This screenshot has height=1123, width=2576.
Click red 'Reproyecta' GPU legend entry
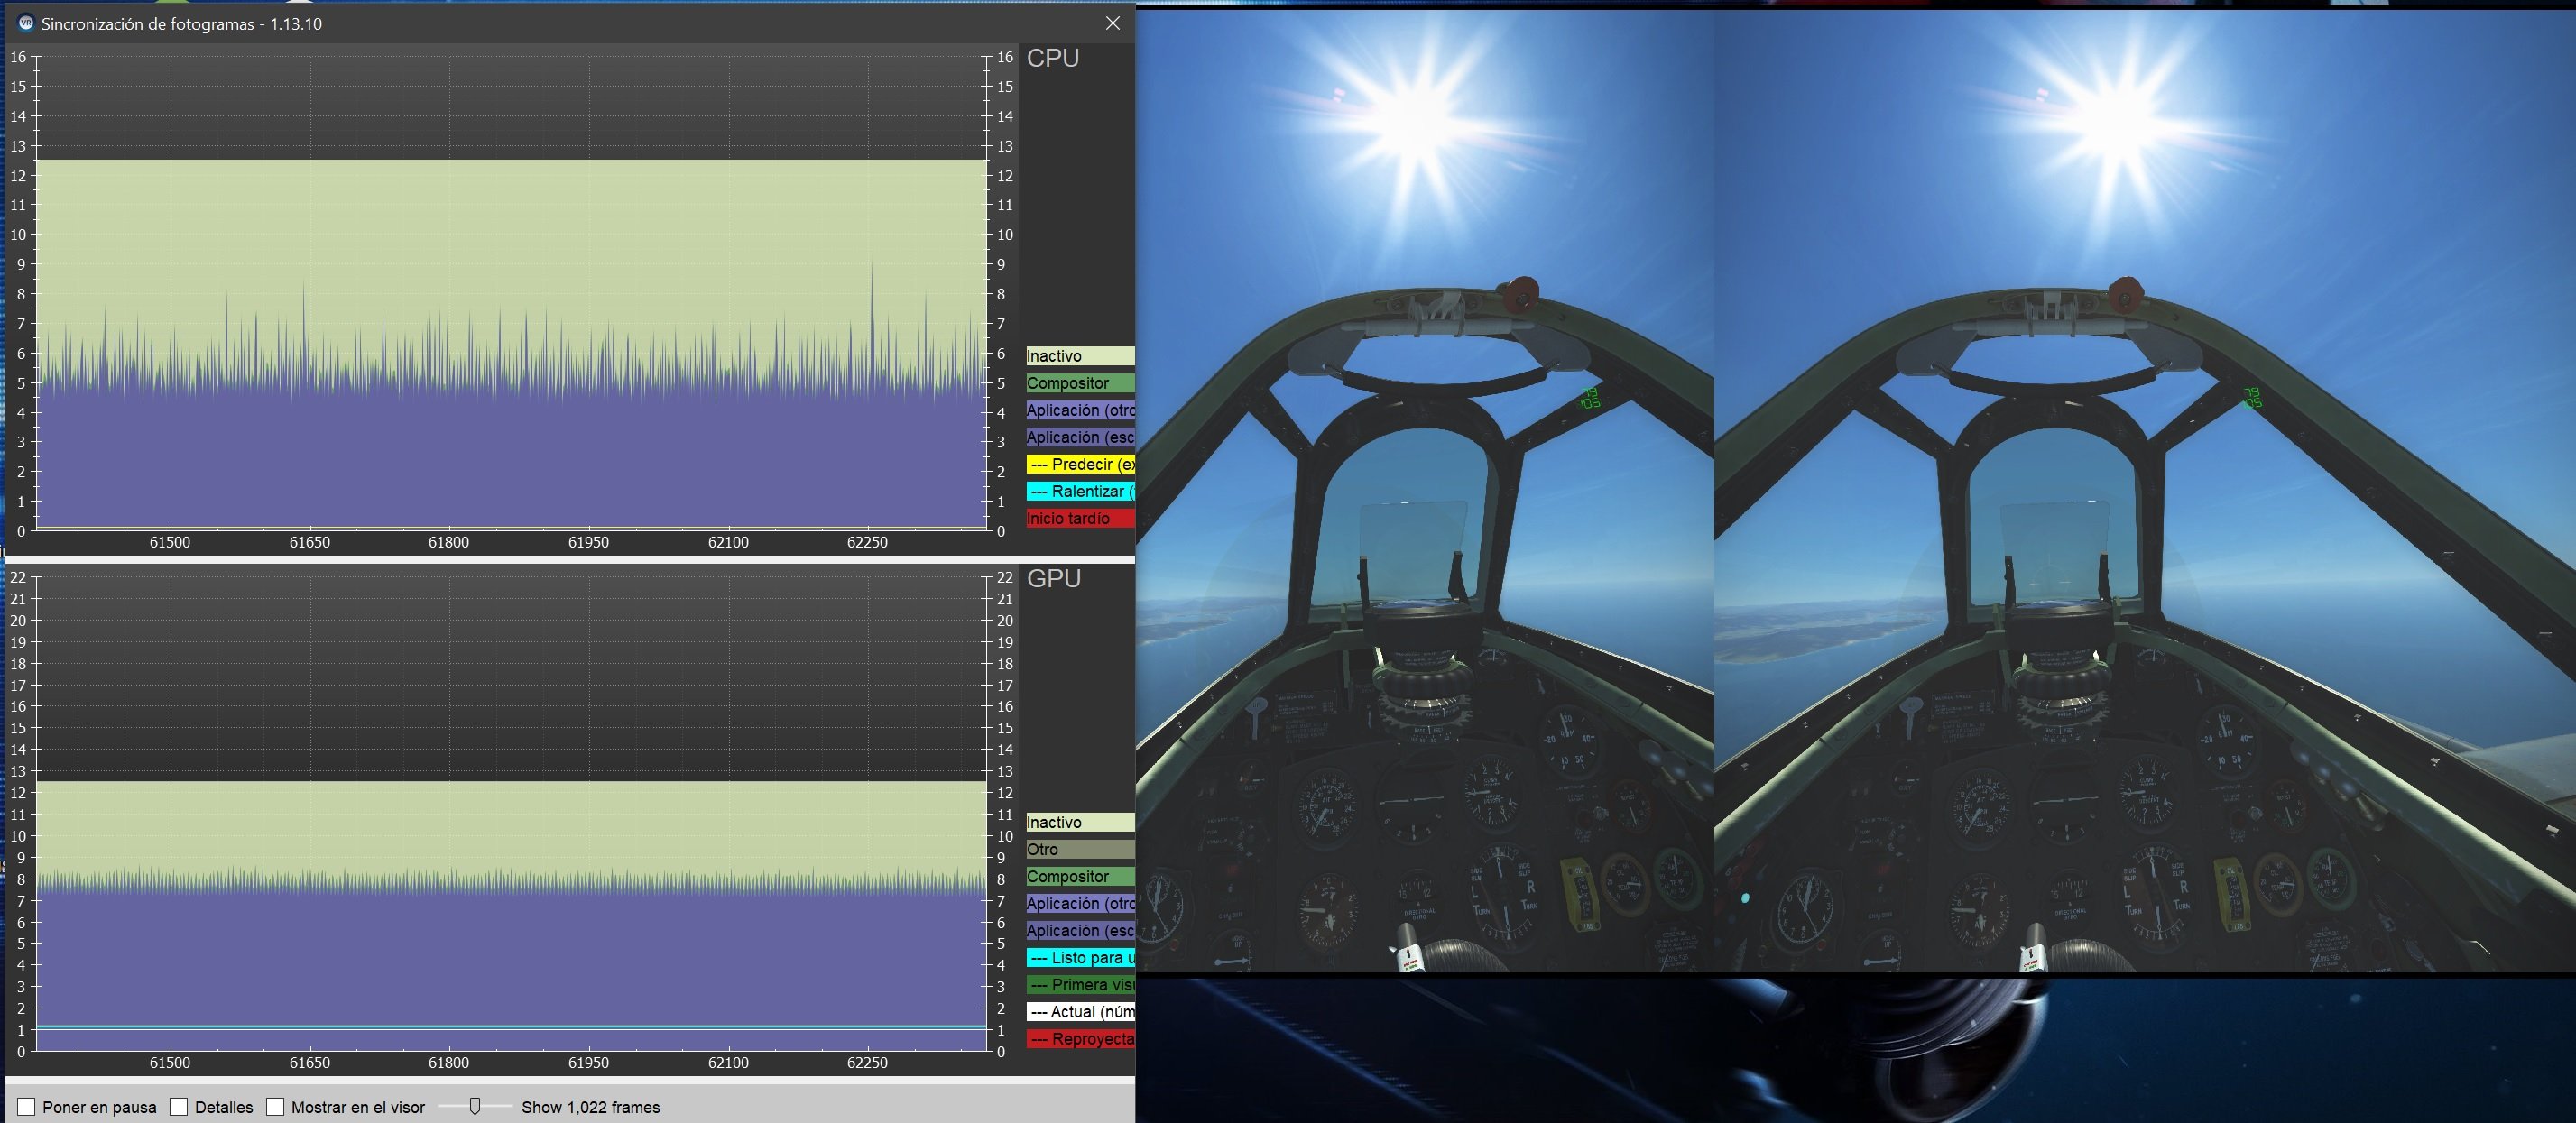tap(1079, 1038)
